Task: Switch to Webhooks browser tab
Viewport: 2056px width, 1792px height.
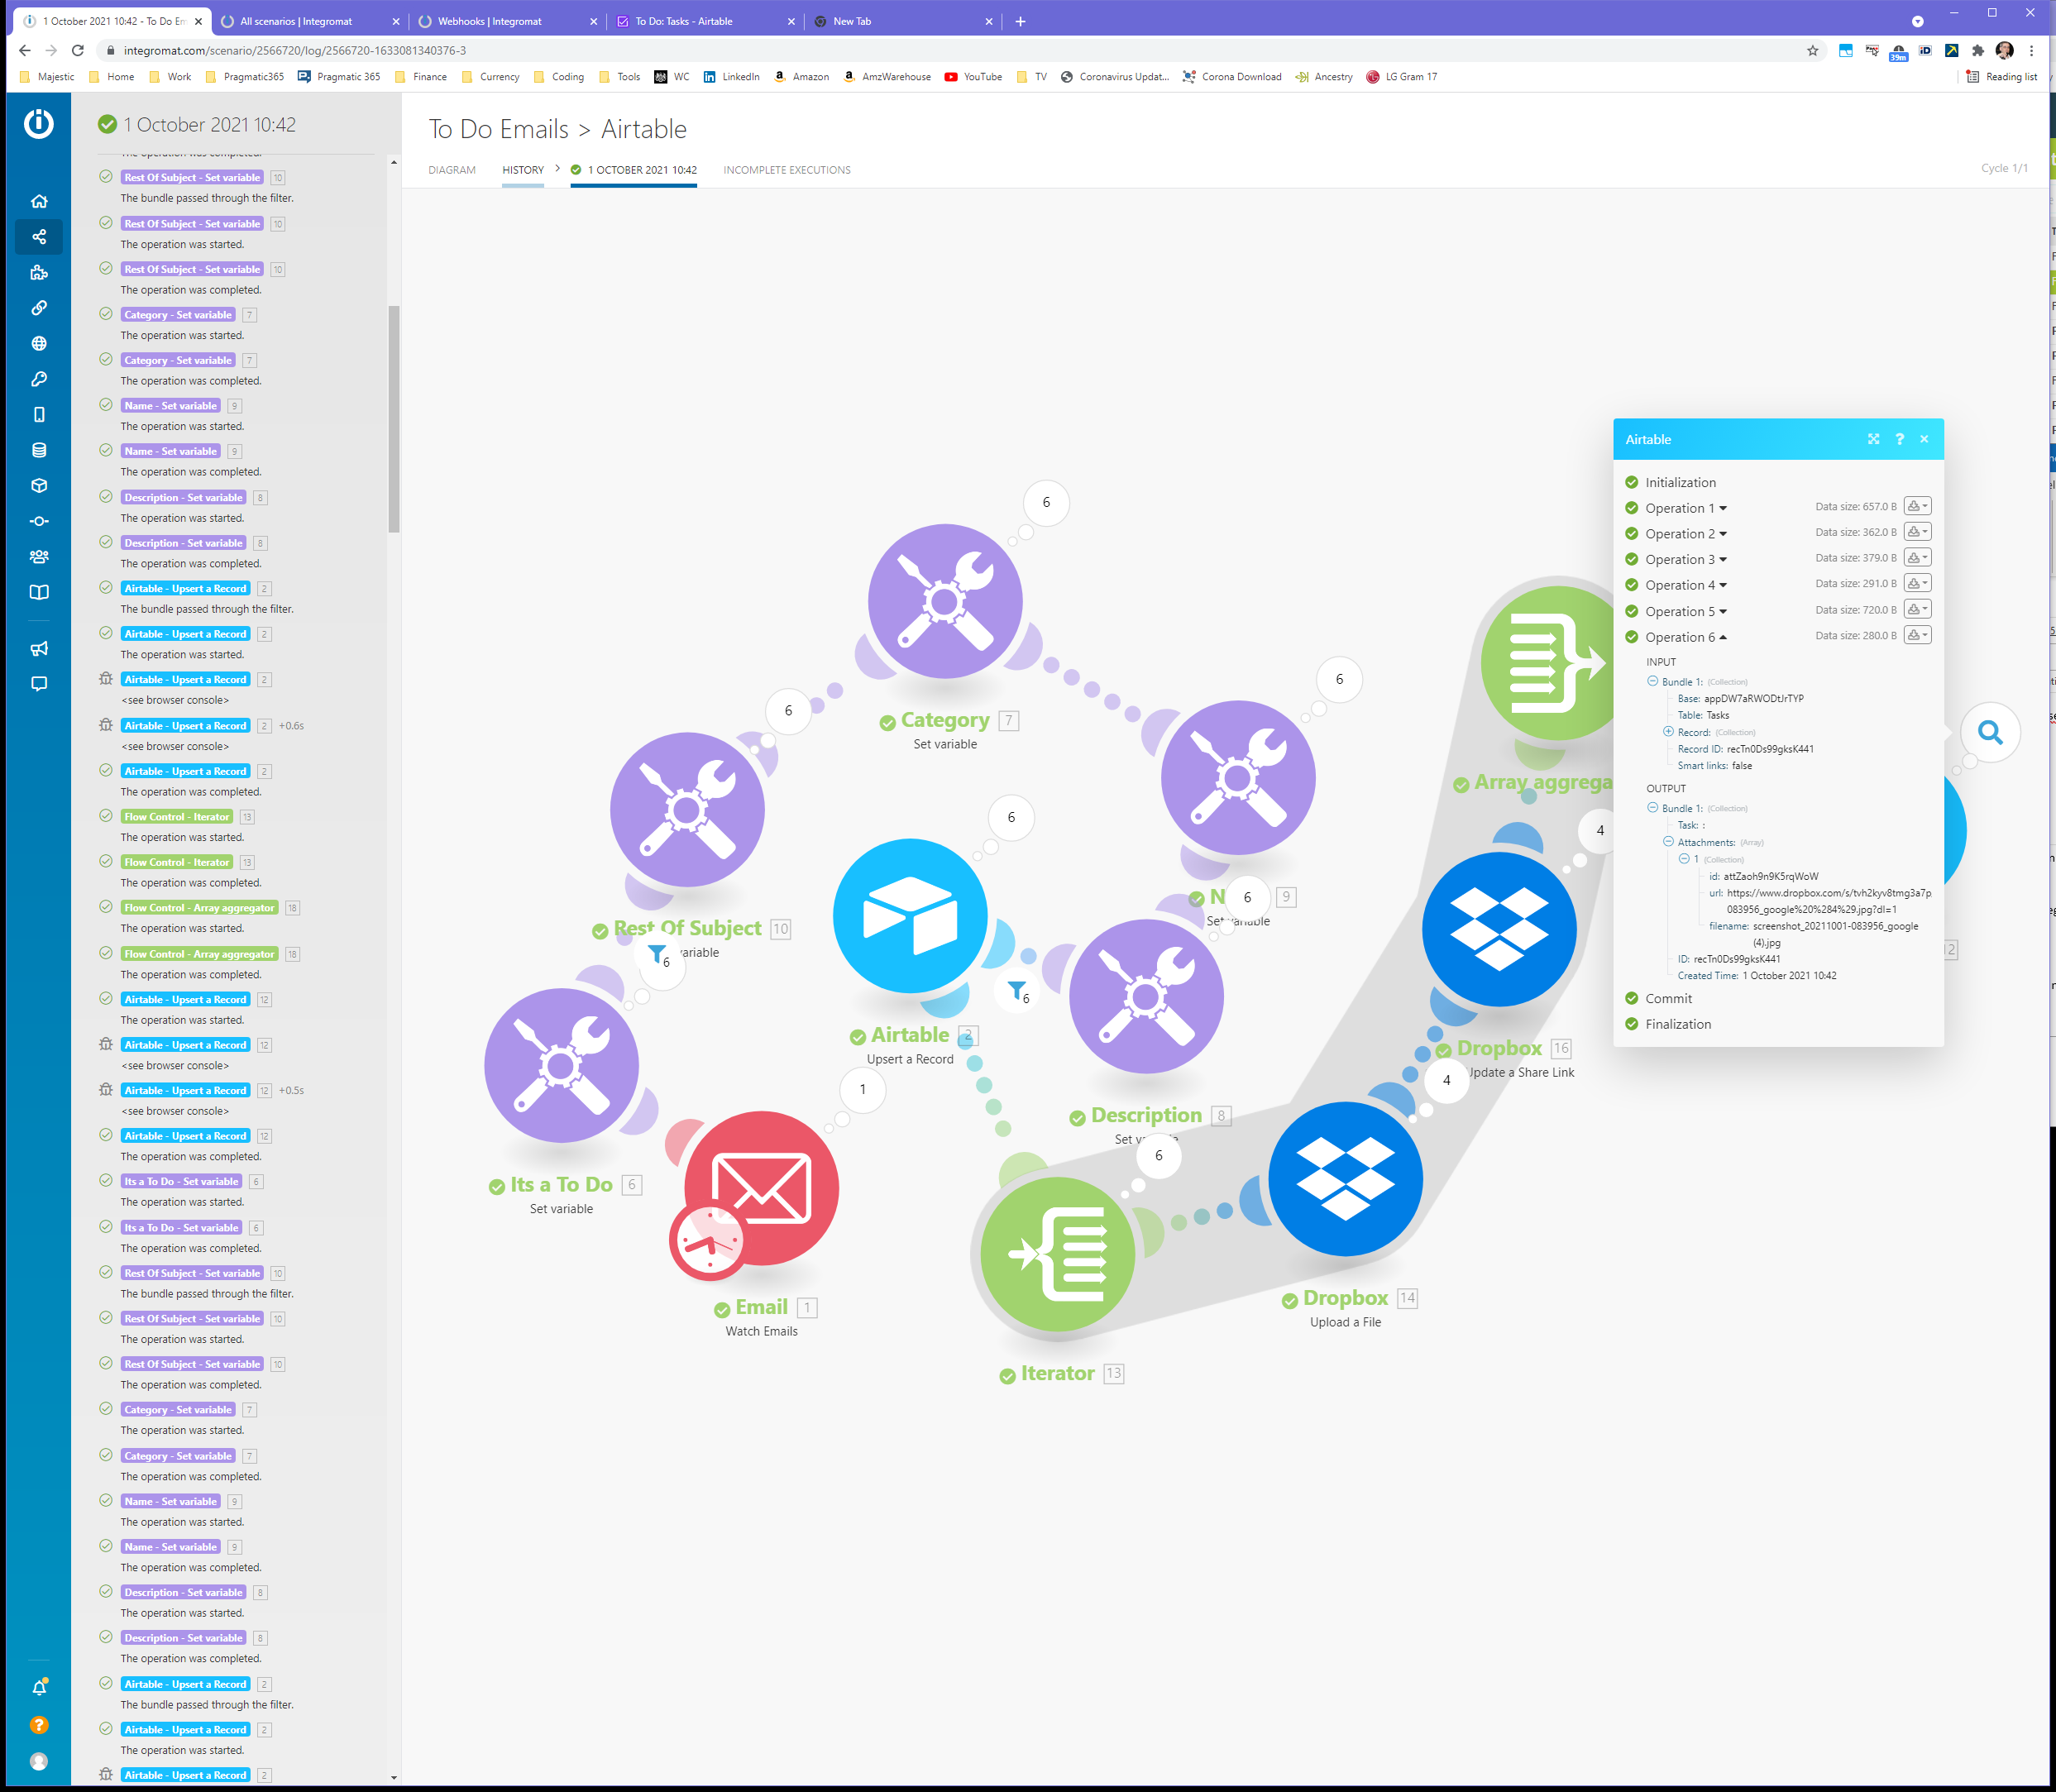Action: point(506,21)
